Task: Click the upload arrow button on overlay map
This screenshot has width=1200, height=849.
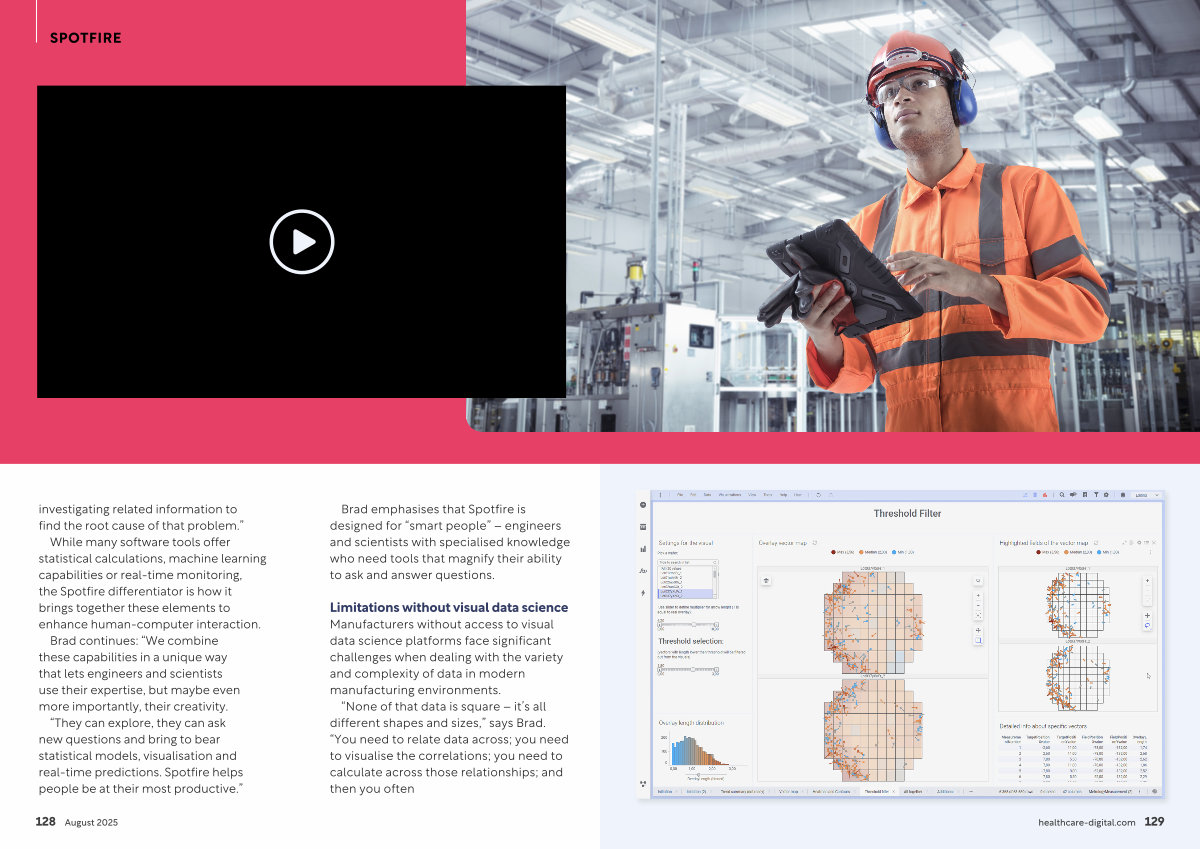Action: (766, 579)
